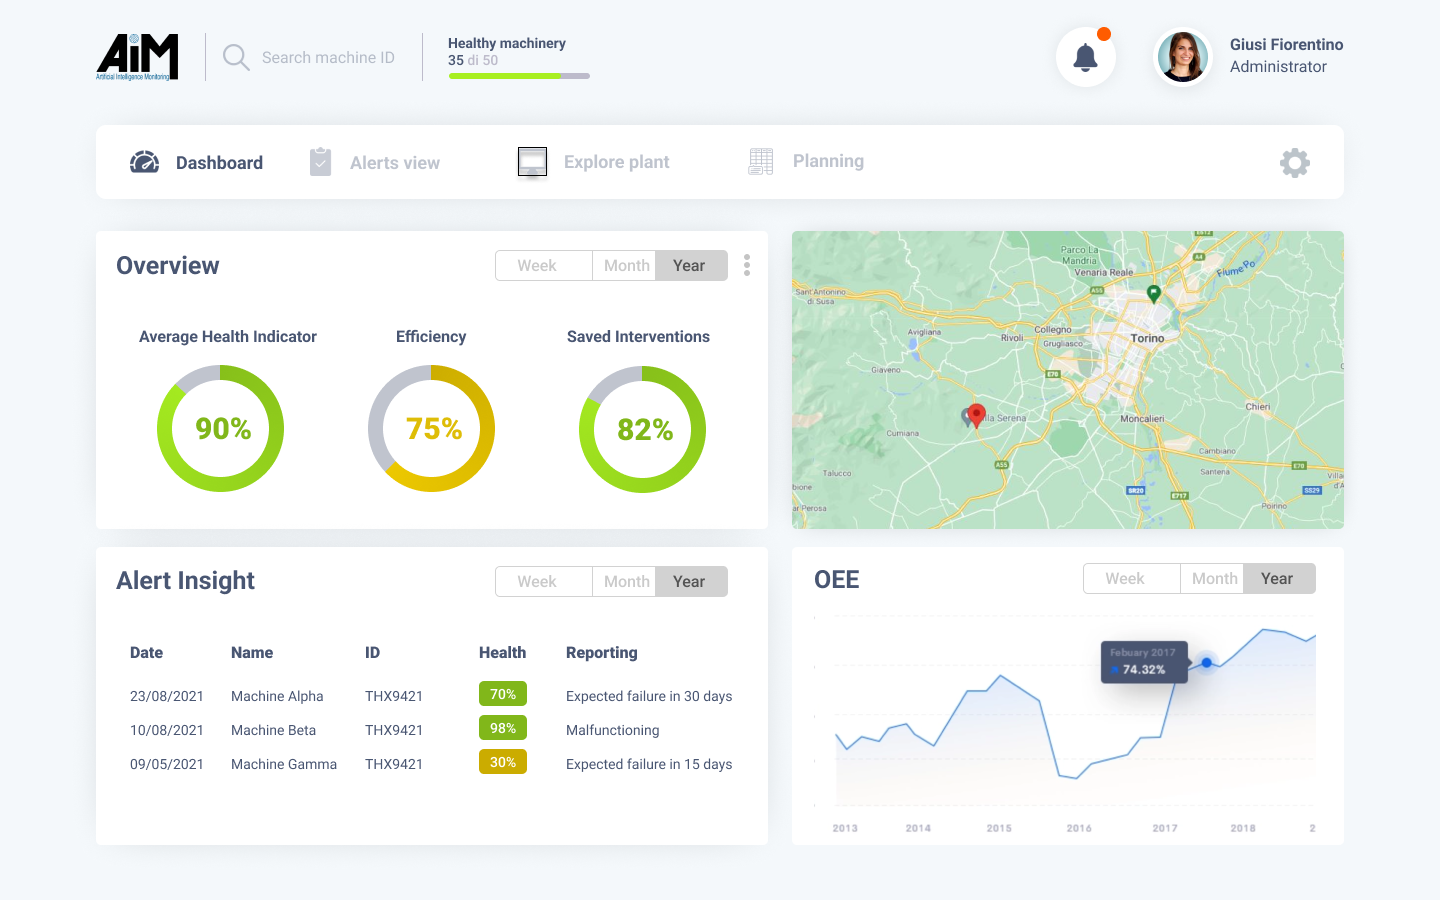Click the Dashboard gauge icon
Screen dimensions: 1440x900
tap(145, 162)
